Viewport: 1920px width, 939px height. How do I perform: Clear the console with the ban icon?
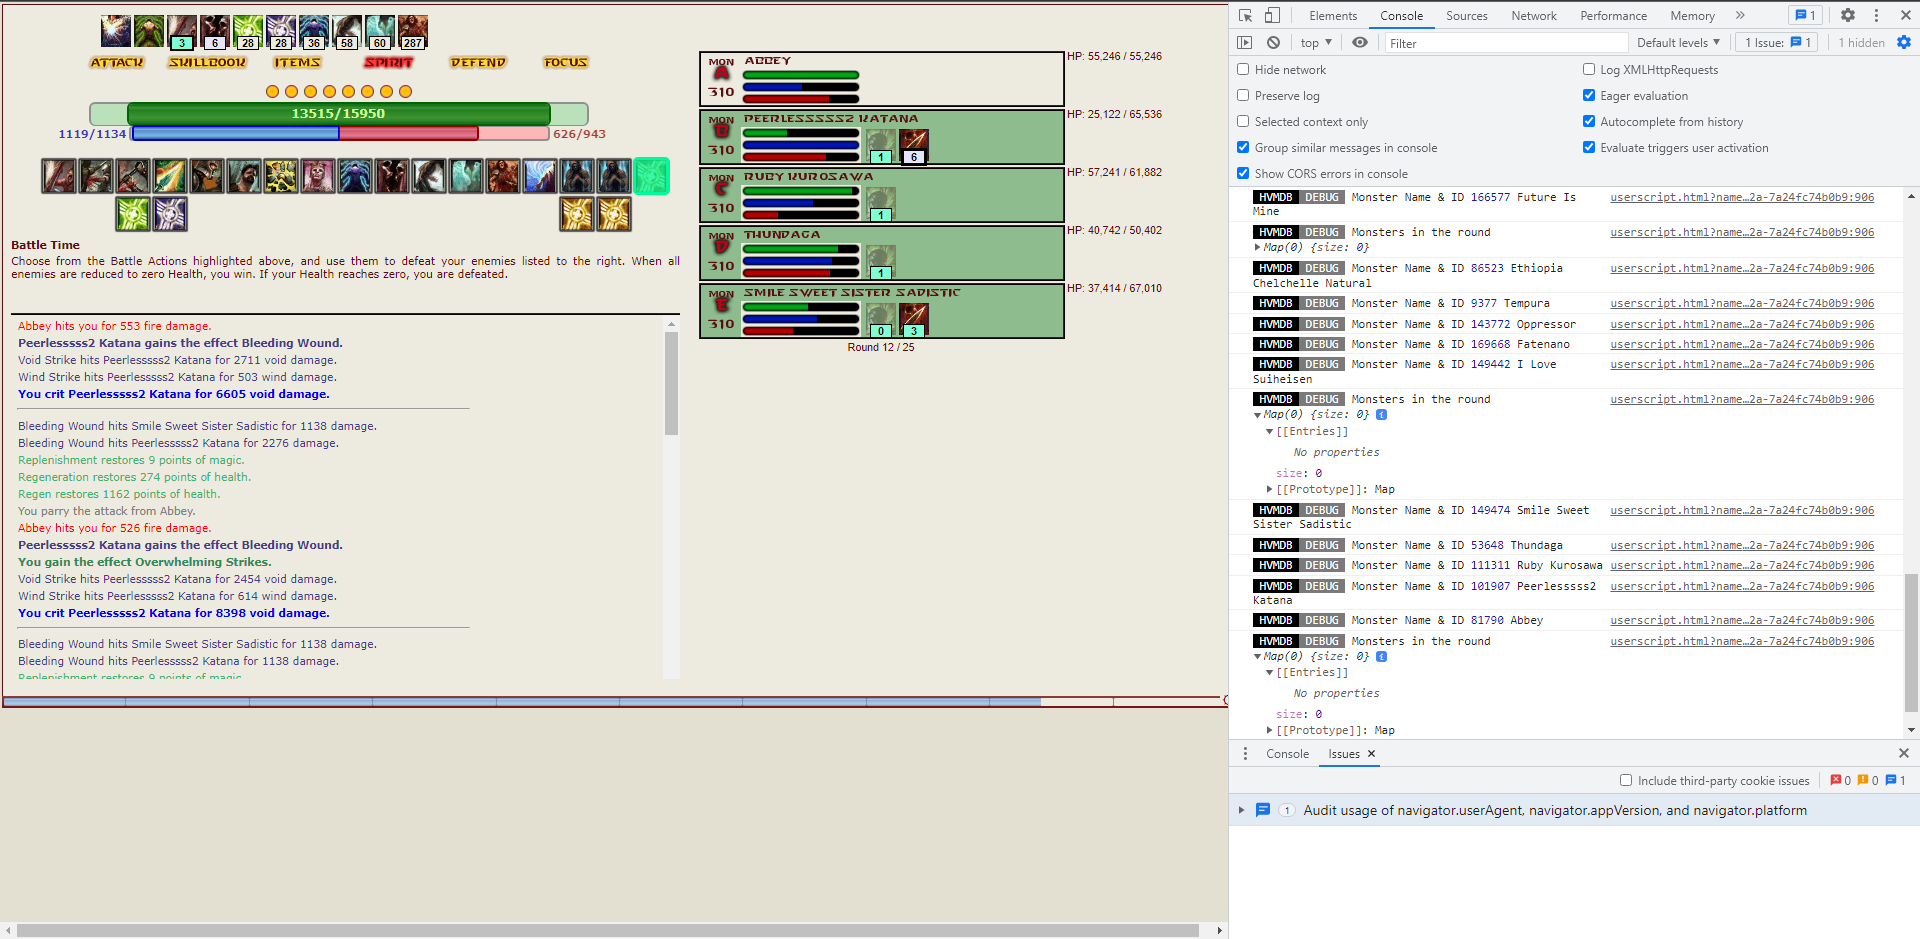pyautogui.click(x=1273, y=42)
